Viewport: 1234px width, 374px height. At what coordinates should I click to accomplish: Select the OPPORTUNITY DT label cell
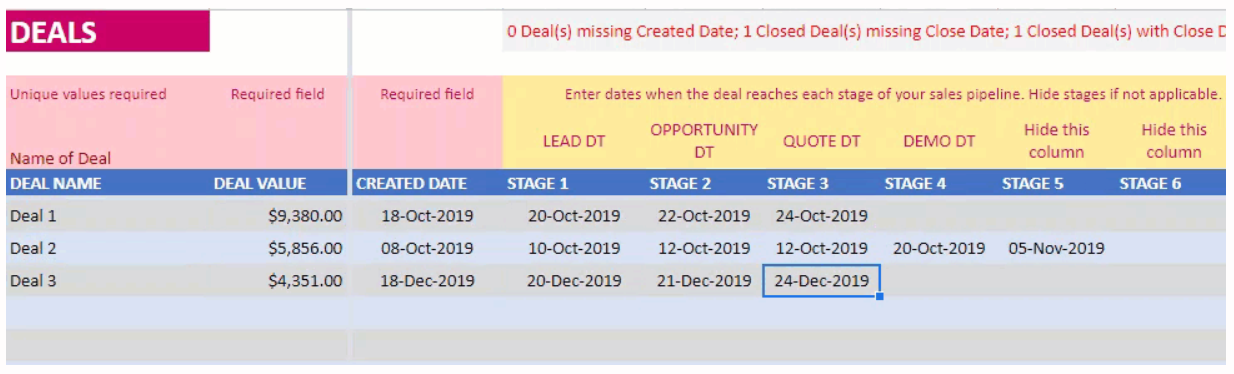click(704, 141)
